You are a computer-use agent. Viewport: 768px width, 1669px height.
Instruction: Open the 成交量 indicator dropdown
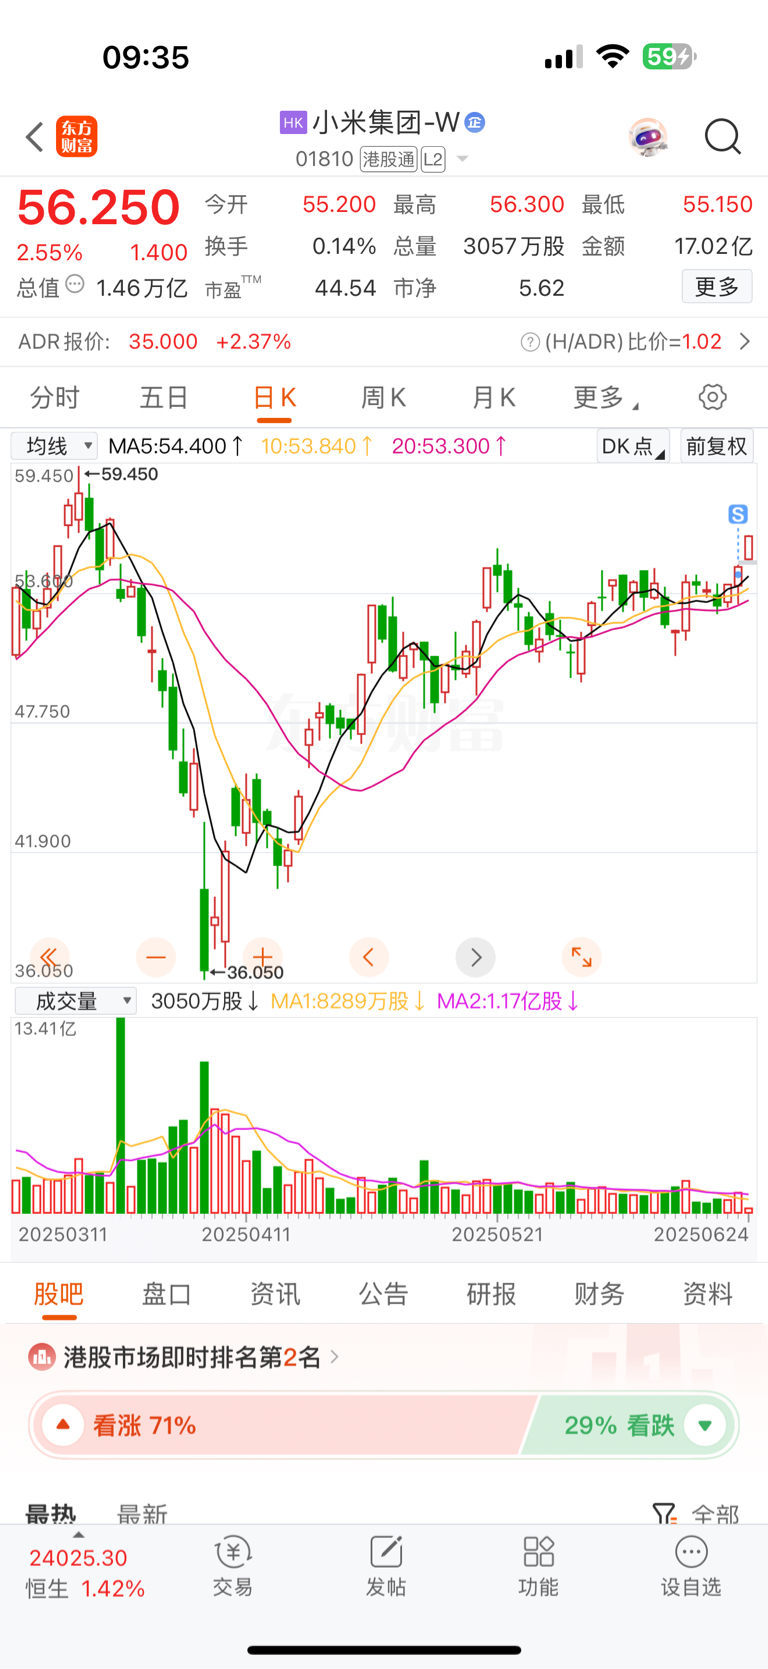(x=76, y=1001)
